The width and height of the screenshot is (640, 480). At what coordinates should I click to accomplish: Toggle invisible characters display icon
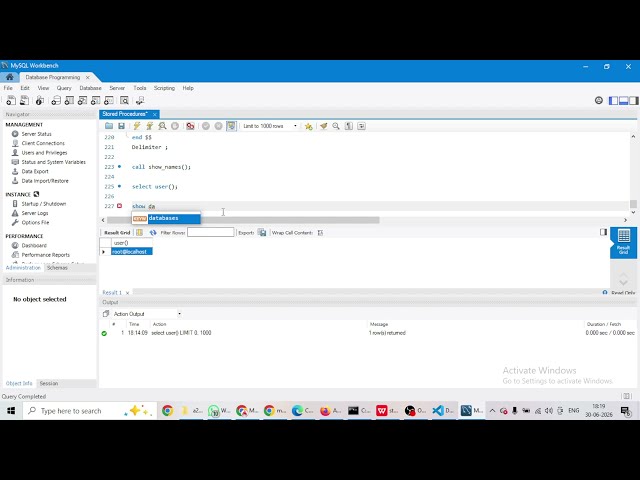pyautogui.click(x=349, y=126)
